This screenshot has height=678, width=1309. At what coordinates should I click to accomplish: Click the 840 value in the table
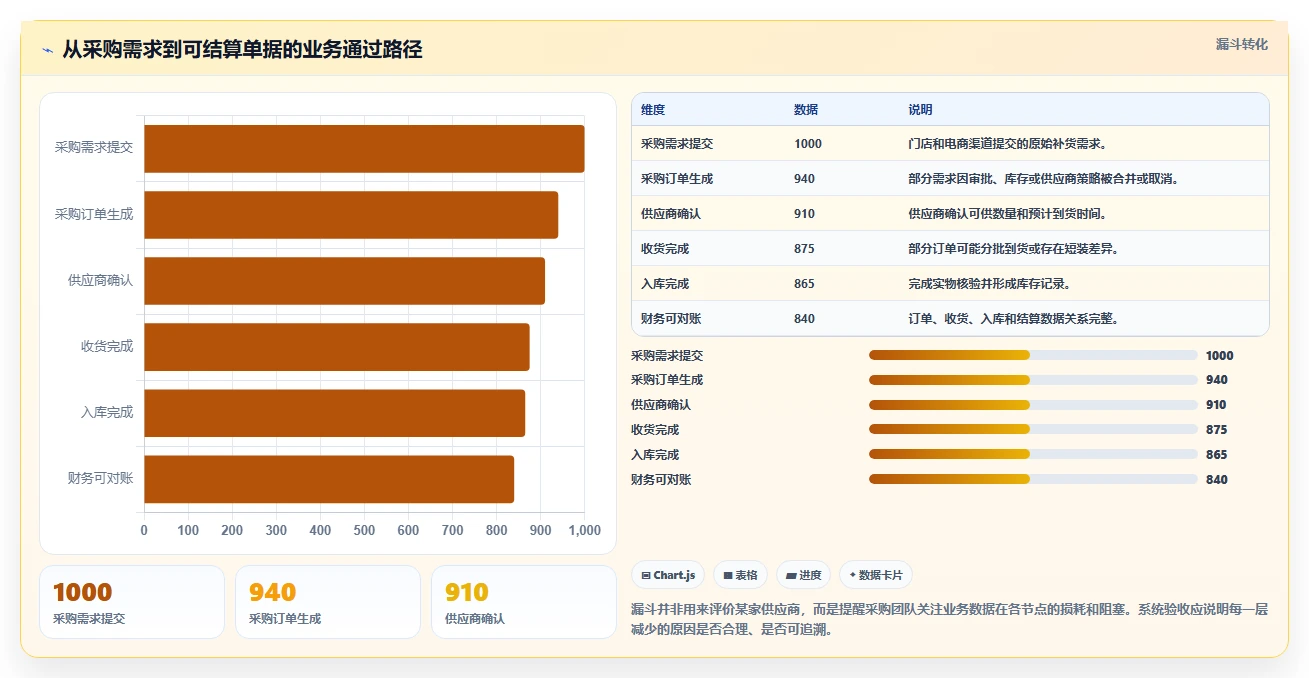point(804,319)
